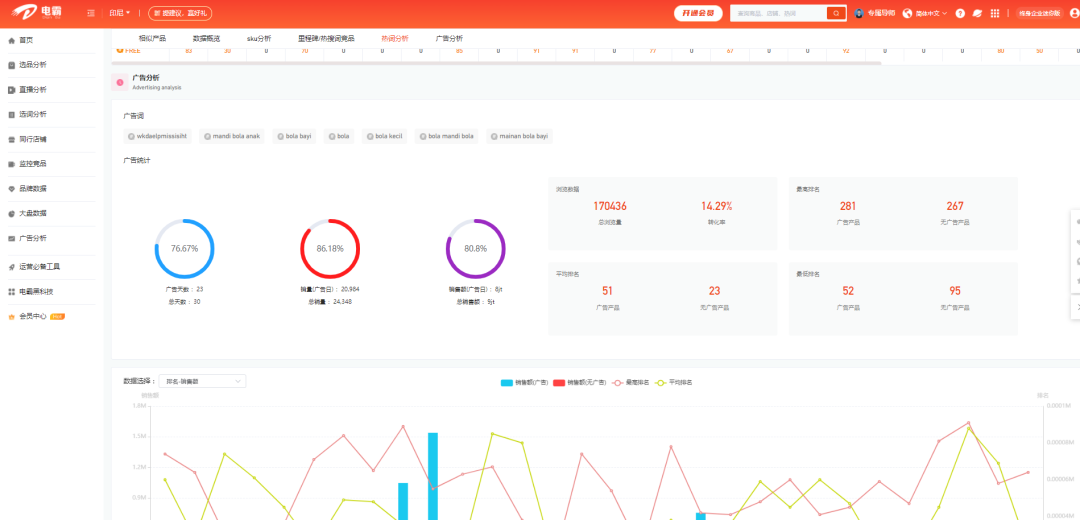Toggle 销售额(广告) blue legend series

coord(524,382)
